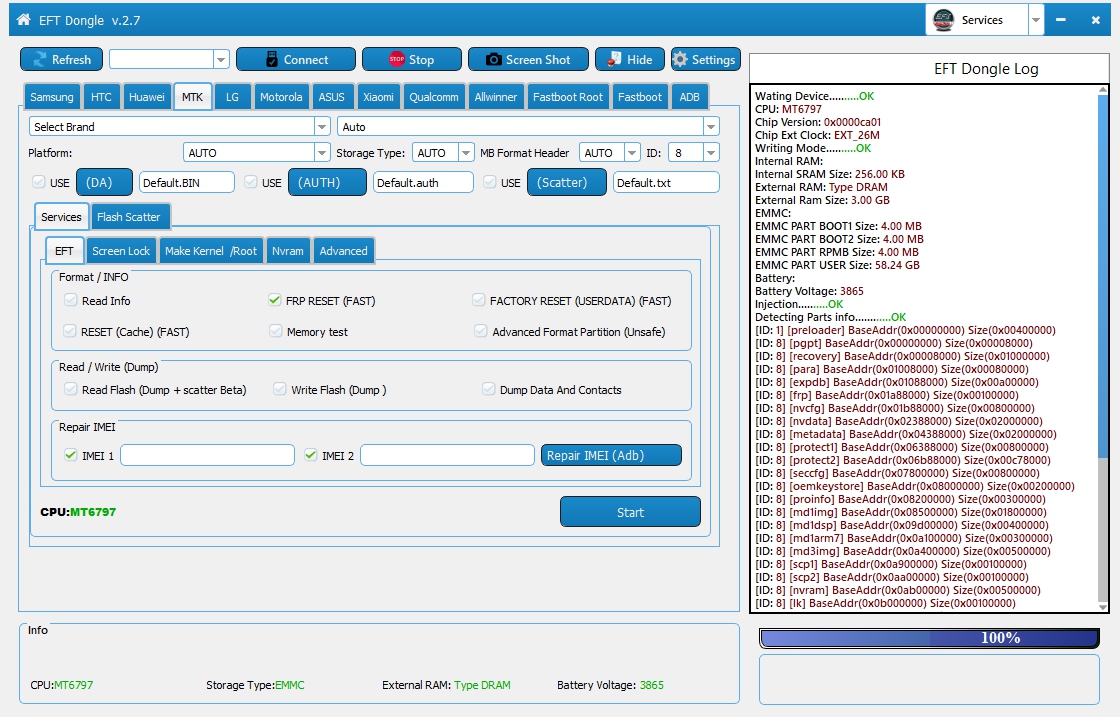Open the port dropdown beside Refresh
Screen dimensions: 1120x717
(221, 60)
